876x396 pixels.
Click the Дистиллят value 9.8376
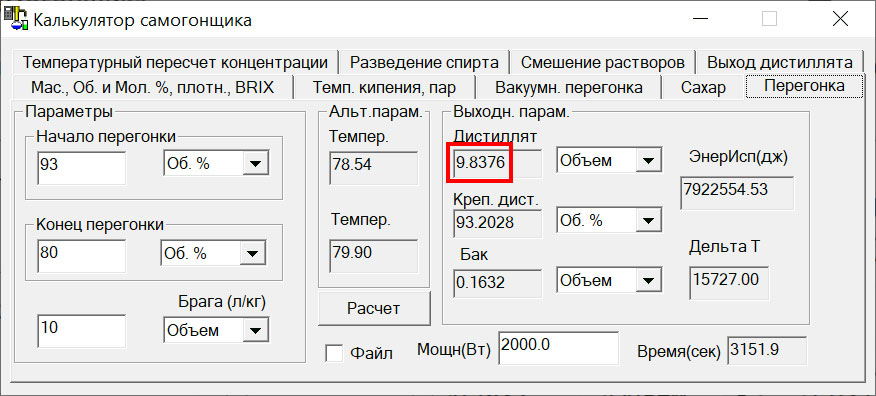pos(497,163)
